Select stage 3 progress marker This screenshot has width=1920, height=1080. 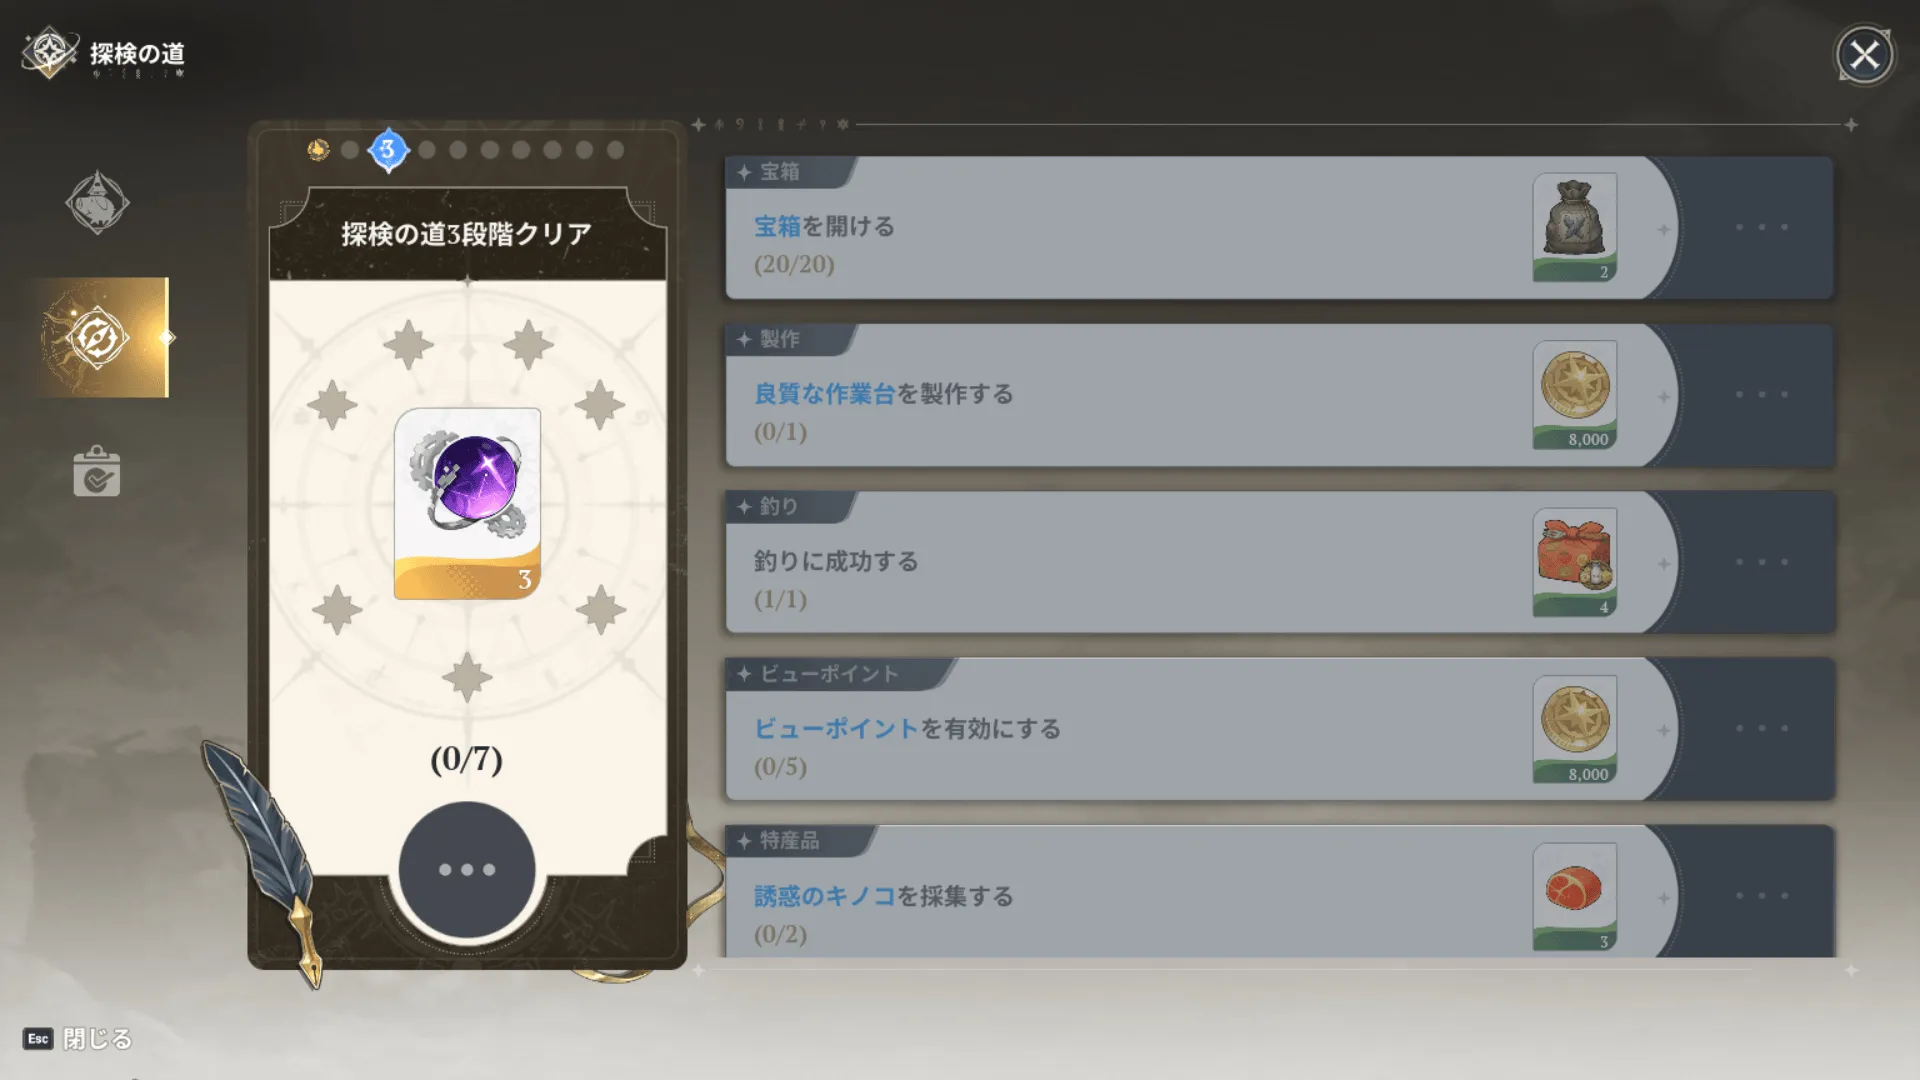388,150
